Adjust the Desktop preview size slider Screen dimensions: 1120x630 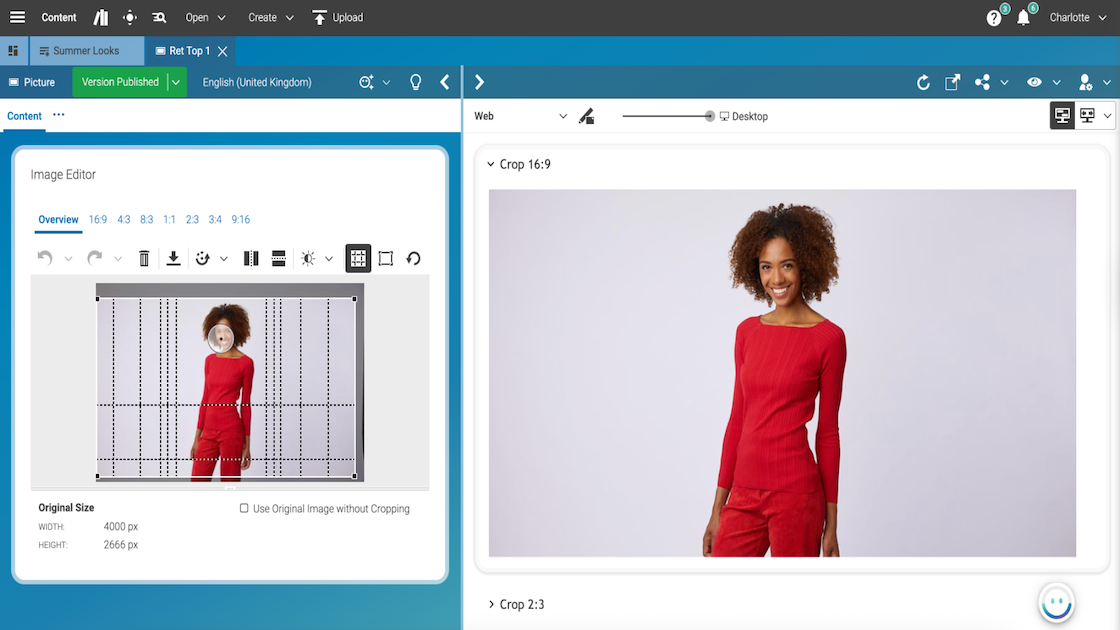[709, 117]
